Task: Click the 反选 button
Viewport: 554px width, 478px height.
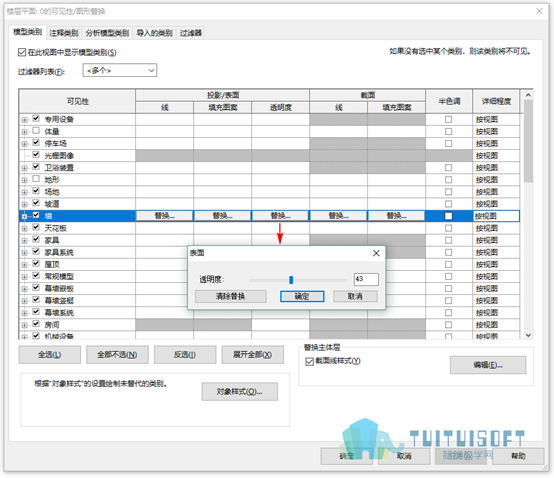Action: 185,354
